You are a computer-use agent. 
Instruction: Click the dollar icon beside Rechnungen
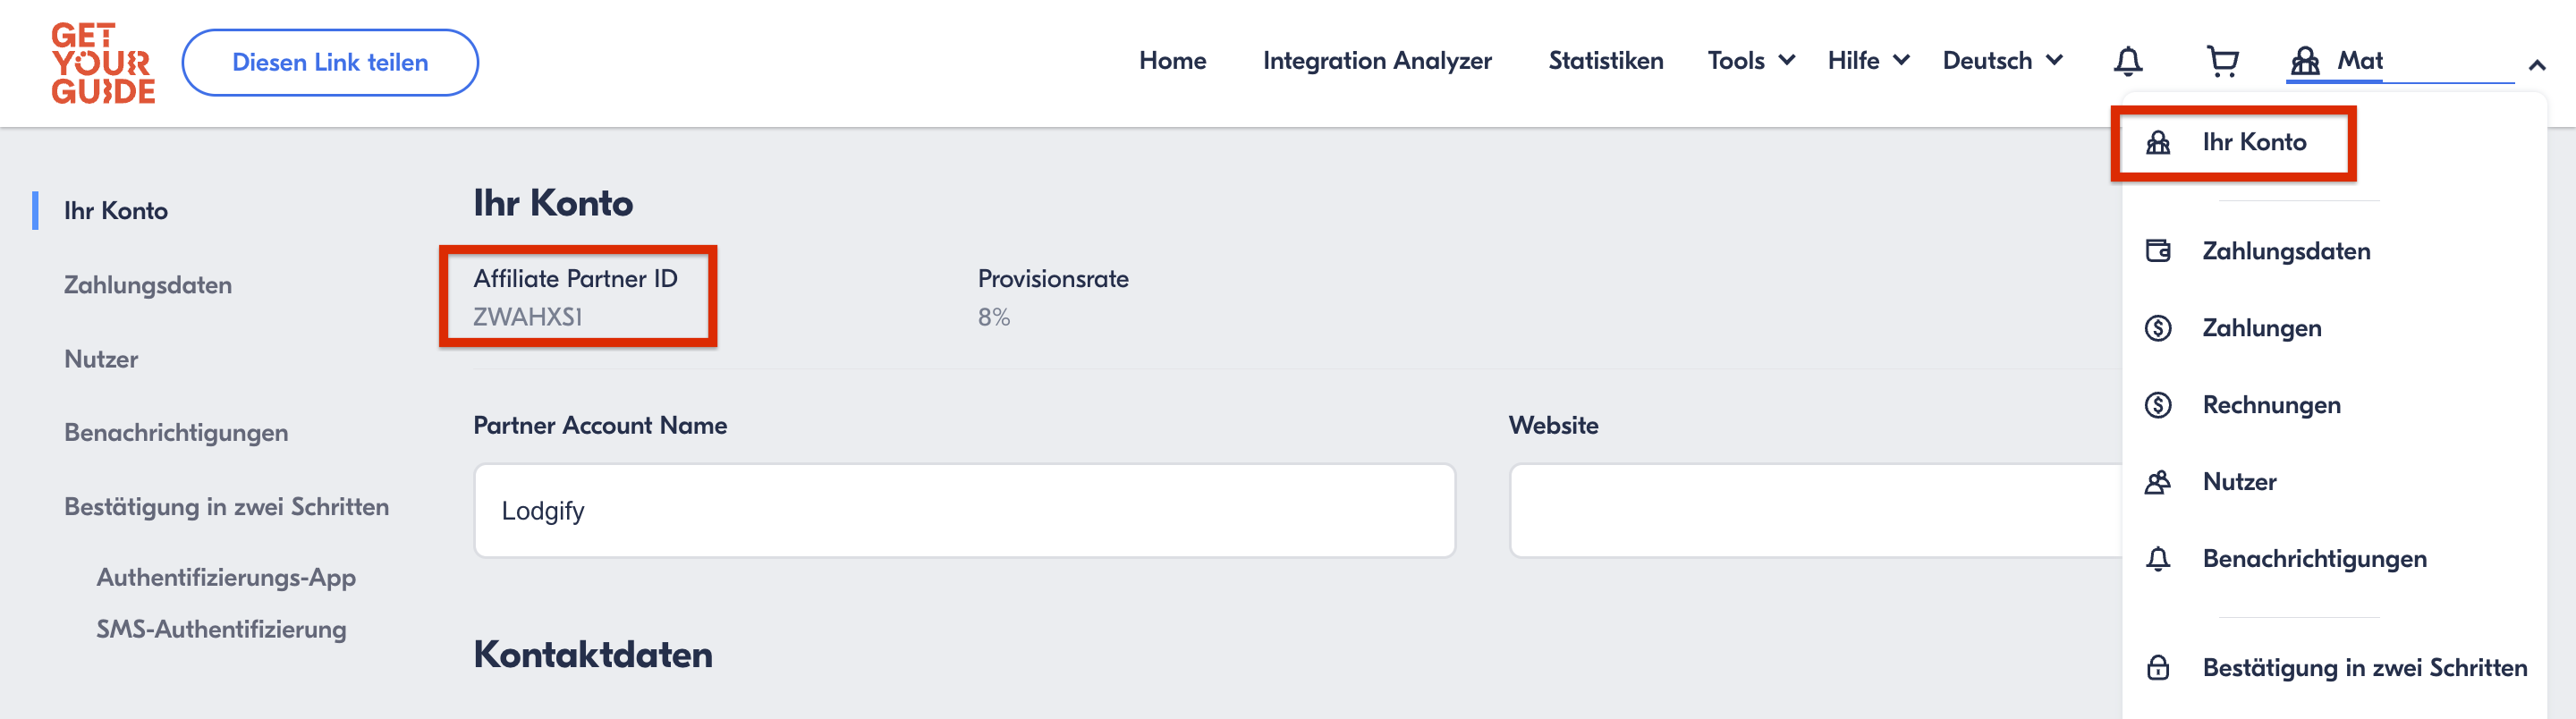point(2157,405)
